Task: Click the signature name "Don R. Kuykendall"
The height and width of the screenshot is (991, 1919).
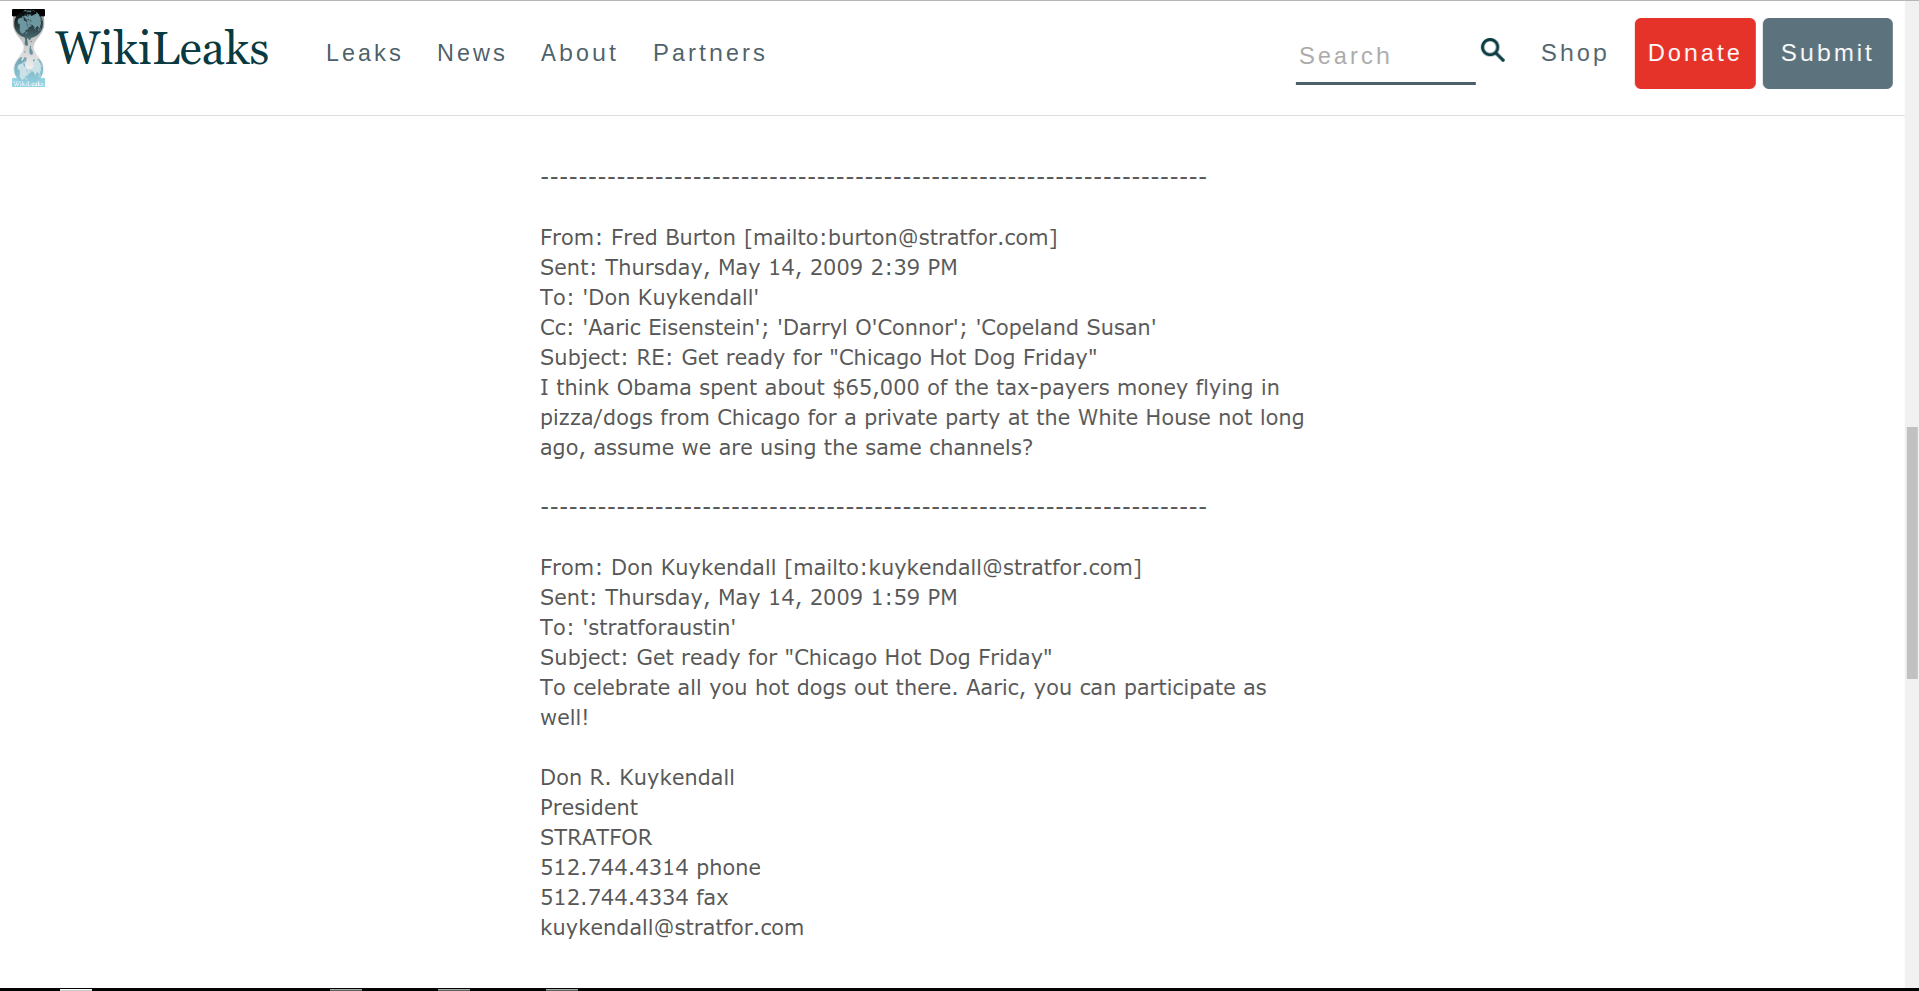Action: (x=637, y=778)
